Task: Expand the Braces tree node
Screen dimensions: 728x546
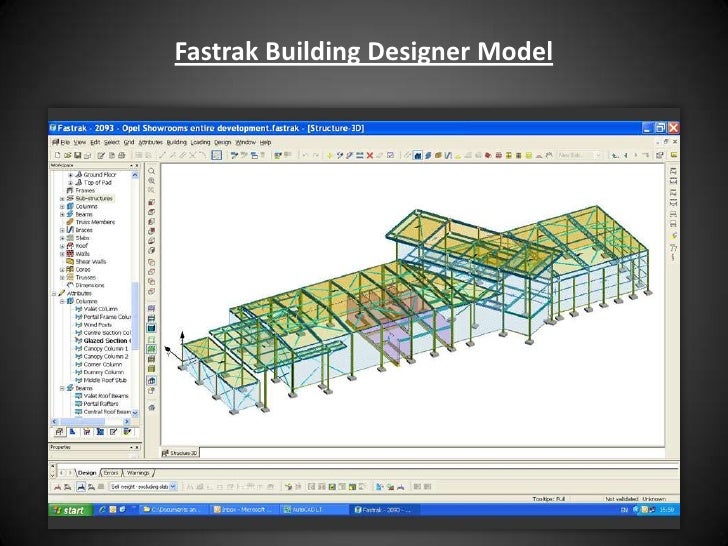Action: click(62, 230)
